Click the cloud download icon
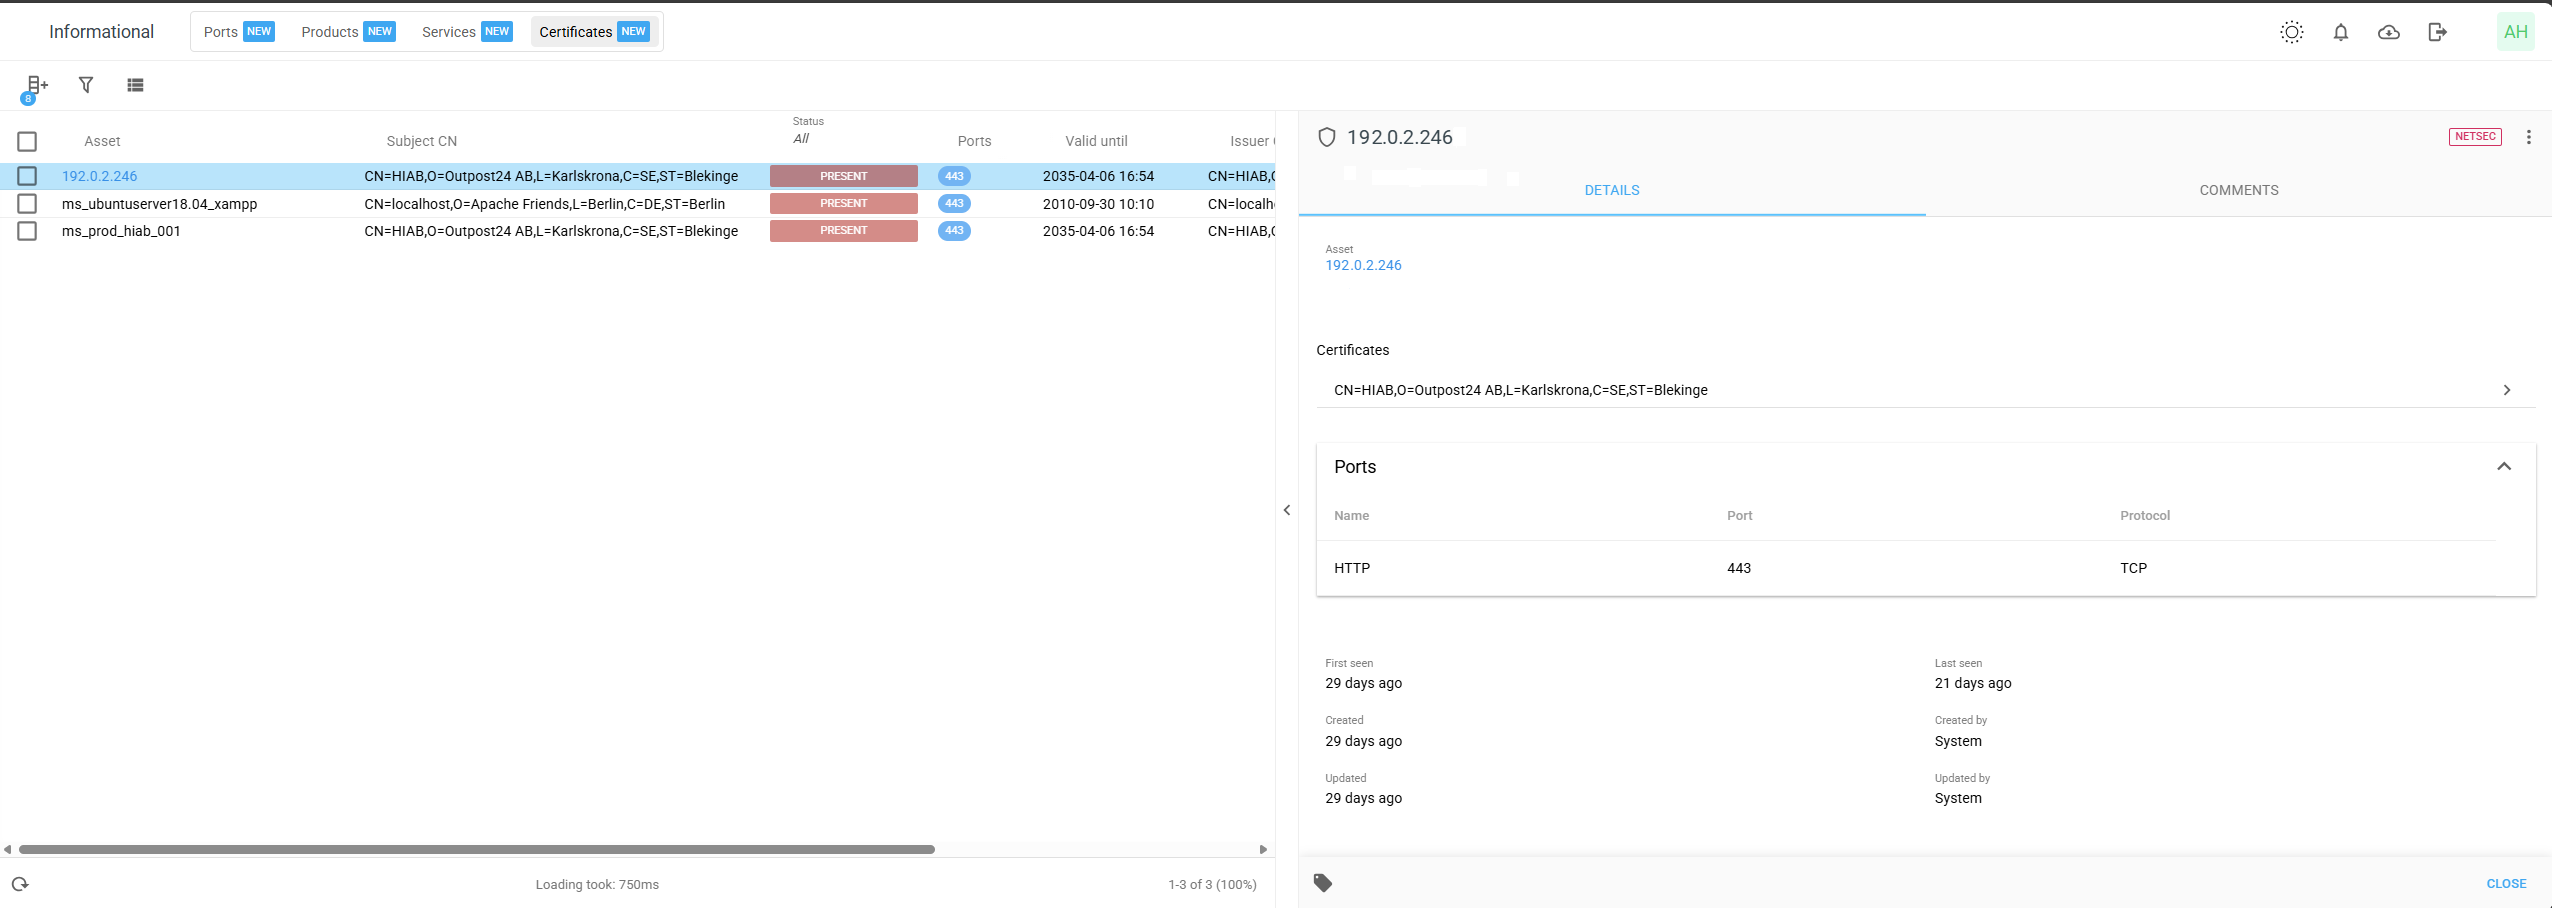 (x=2388, y=32)
